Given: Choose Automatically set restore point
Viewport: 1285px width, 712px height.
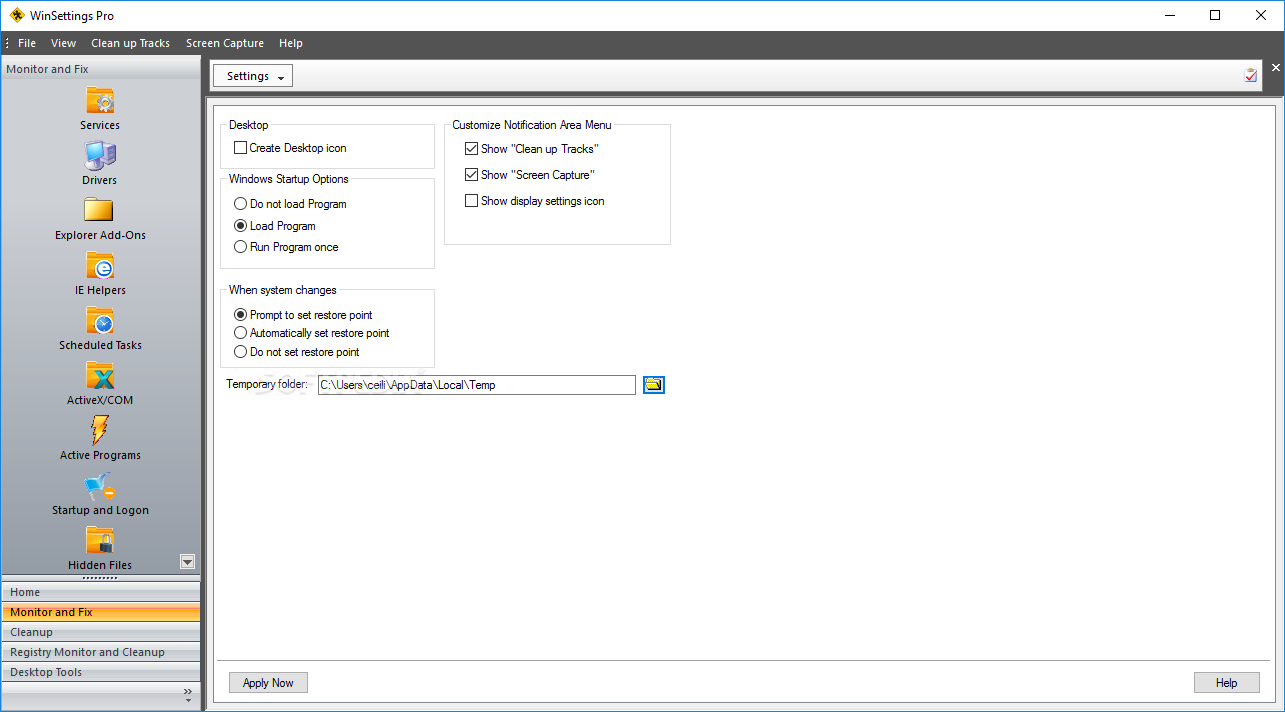Looking at the screenshot, I should coord(240,333).
